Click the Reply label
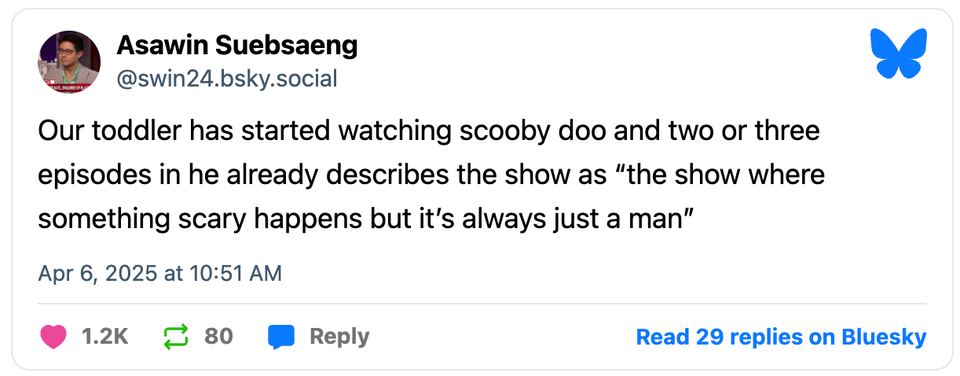 coord(339,337)
